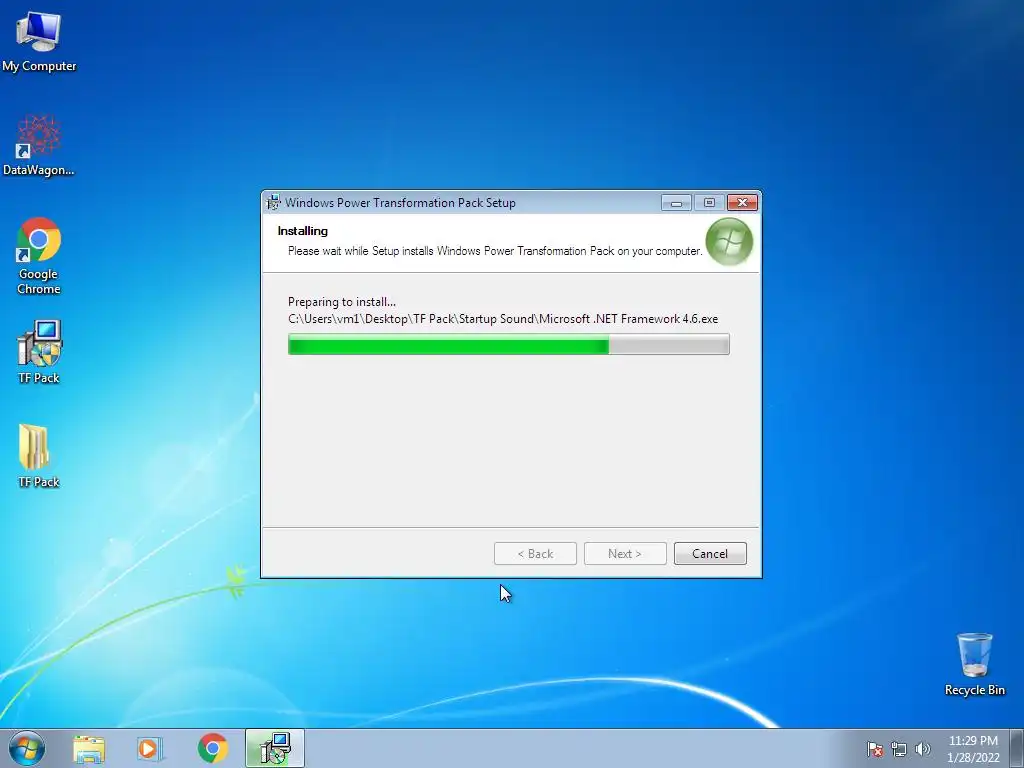
Task: Click the Windows Power Transformation Pack Setup title
Action: 400,202
